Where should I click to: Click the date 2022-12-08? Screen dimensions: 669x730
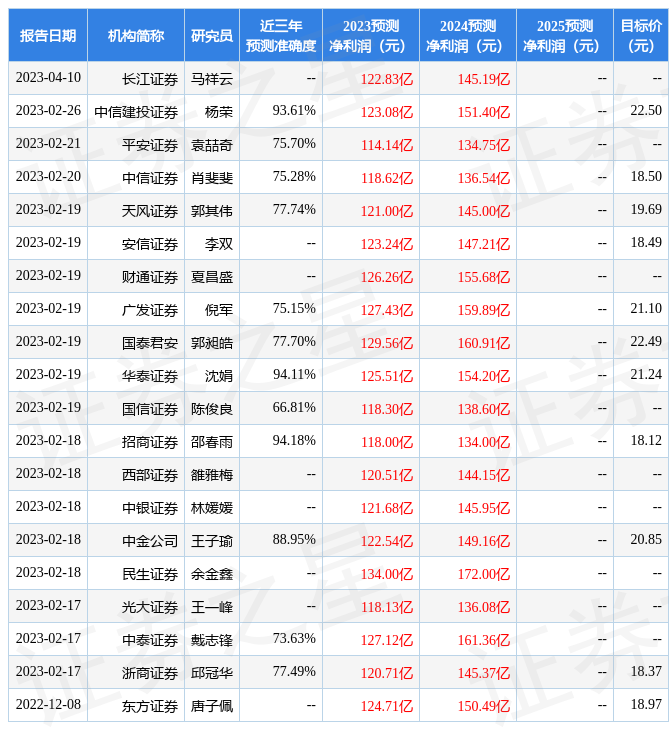(x=48, y=704)
